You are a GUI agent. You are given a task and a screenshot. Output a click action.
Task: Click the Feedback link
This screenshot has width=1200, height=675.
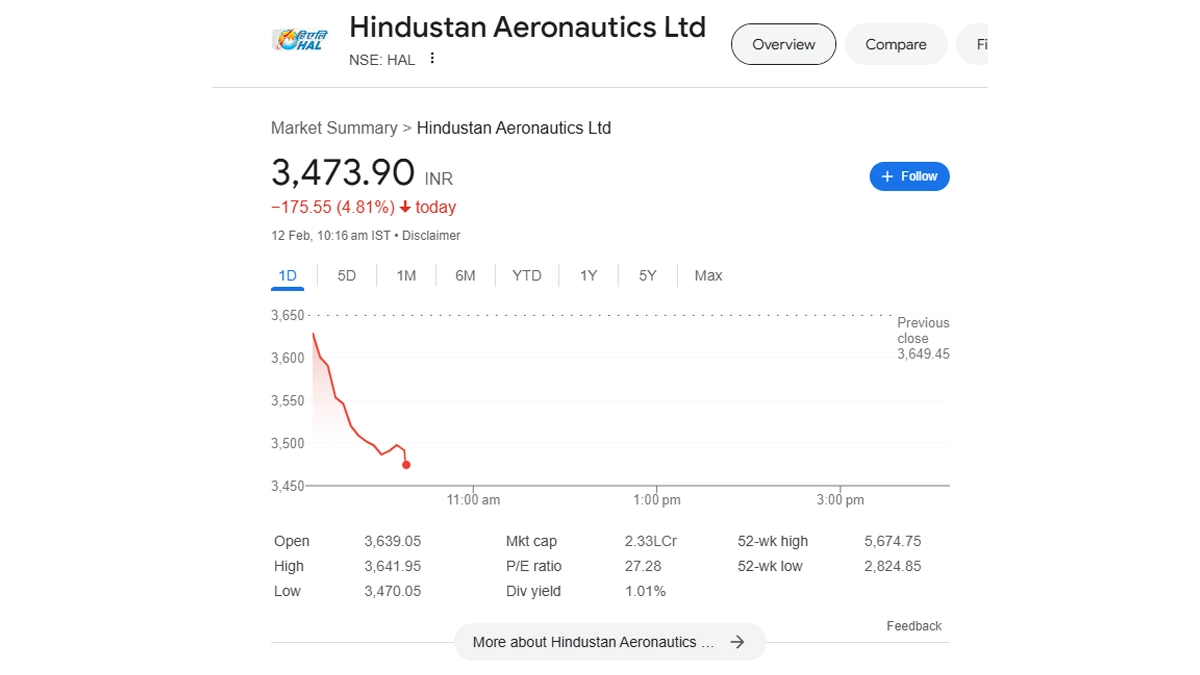tap(914, 626)
